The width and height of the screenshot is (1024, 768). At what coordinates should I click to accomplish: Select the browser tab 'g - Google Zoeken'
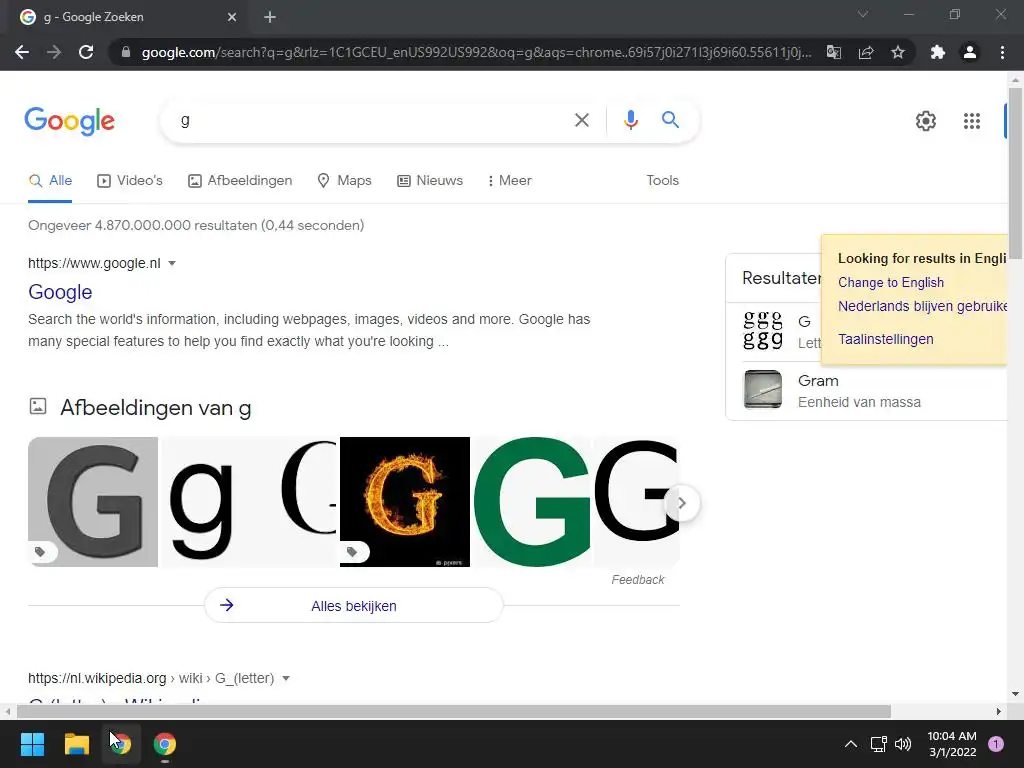coord(126,17)
